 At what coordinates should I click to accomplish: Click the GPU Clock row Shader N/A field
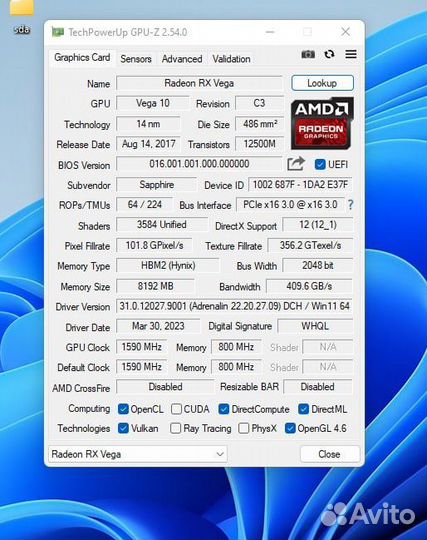(327, 347)
